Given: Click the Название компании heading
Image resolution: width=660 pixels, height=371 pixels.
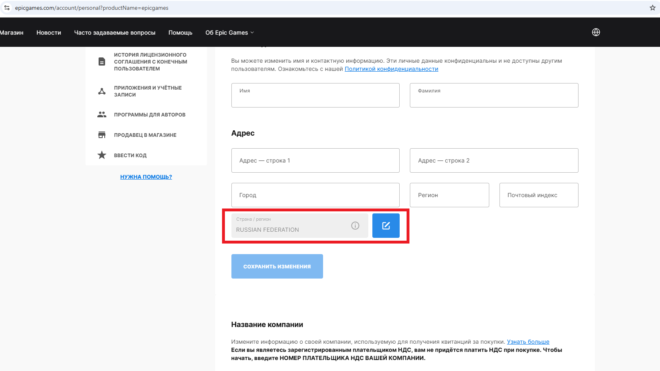Looking at the screenshot, I should pos(267,325).
